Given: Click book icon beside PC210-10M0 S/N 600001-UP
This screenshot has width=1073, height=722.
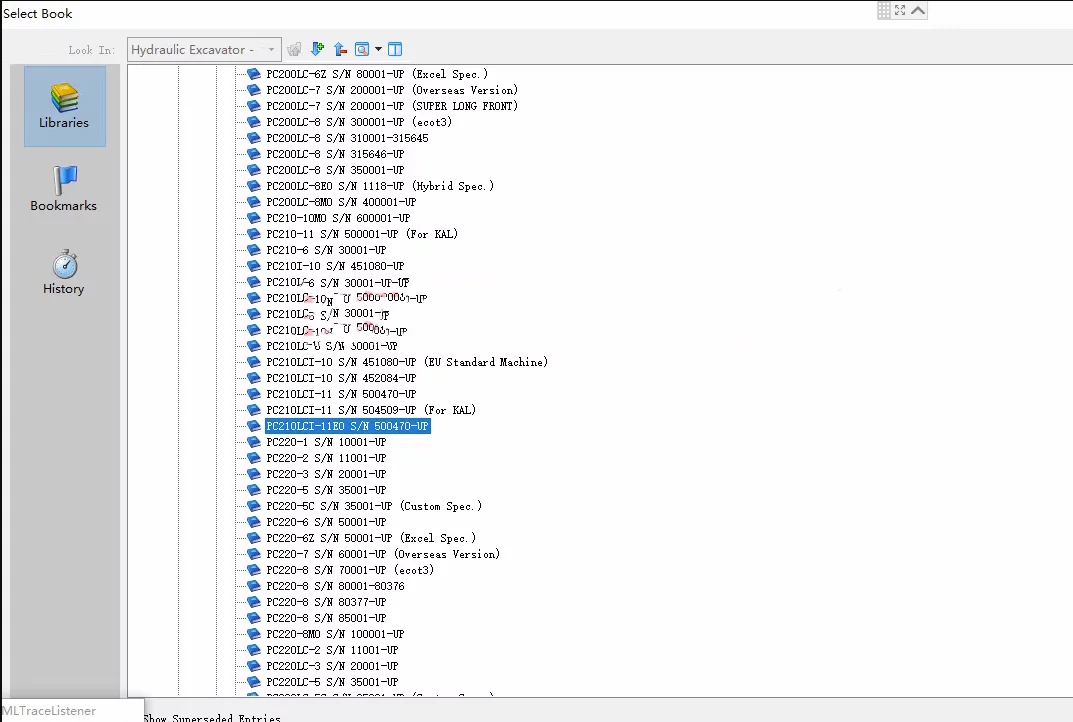Looking at the screenshot, I should [x=254, y=218].
